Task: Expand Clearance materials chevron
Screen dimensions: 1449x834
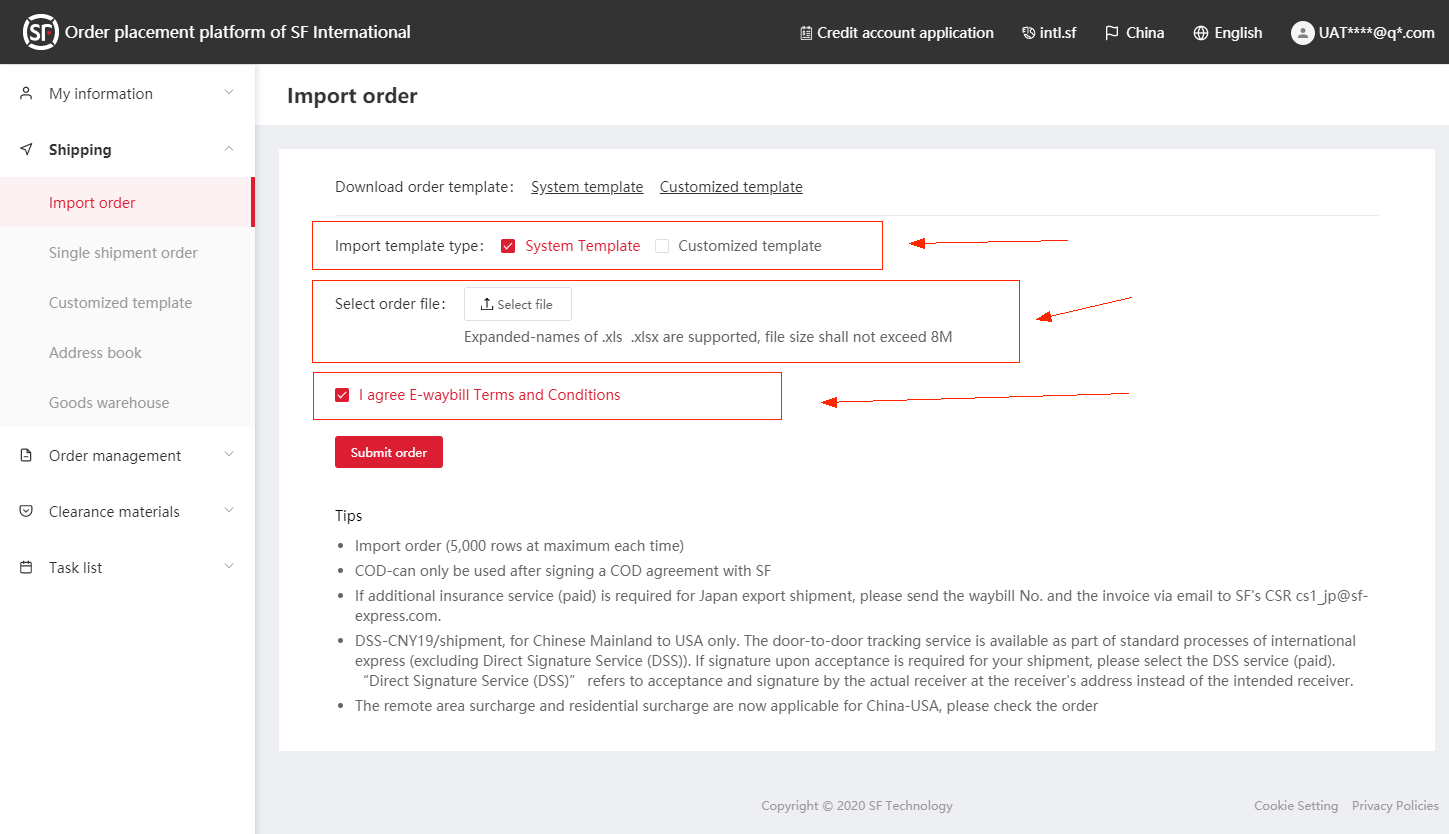Action: 229,511
